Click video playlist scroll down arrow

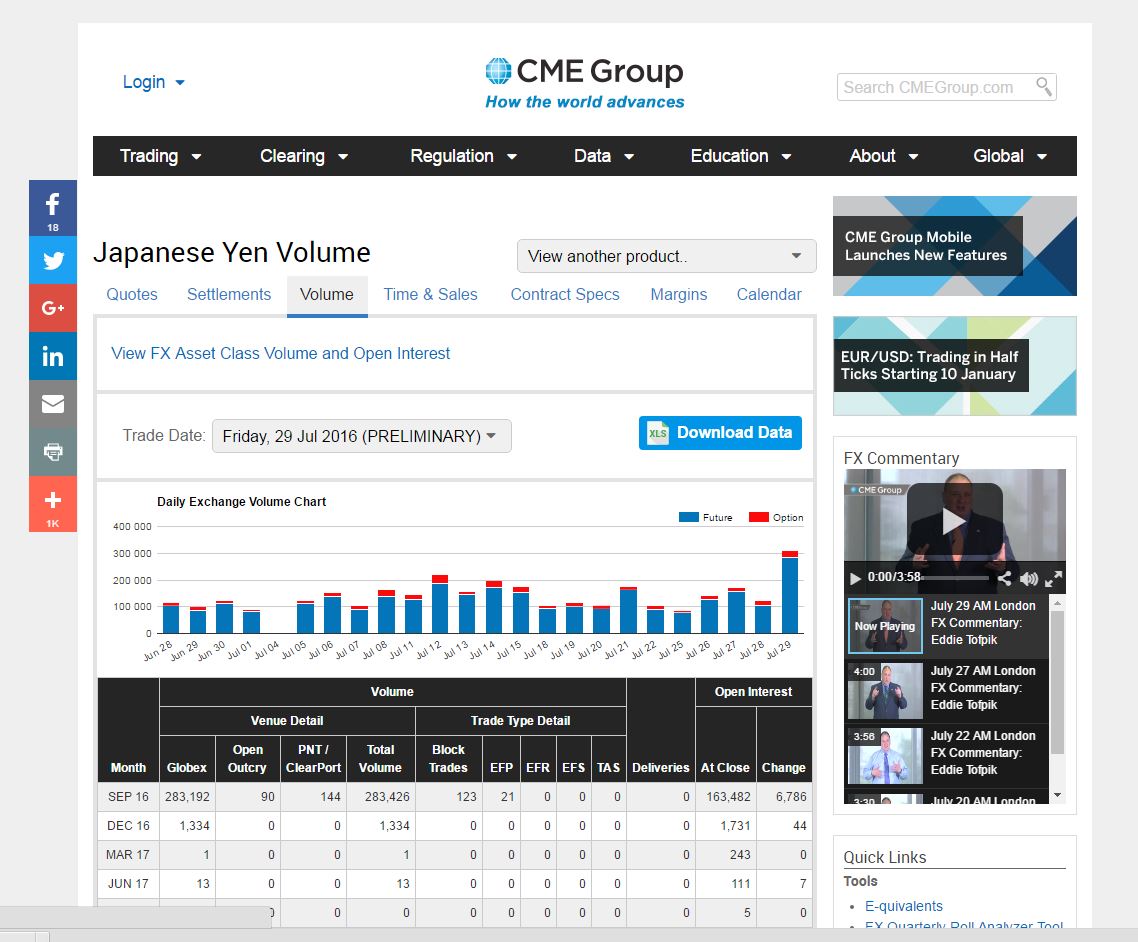tap(1057, 795)
